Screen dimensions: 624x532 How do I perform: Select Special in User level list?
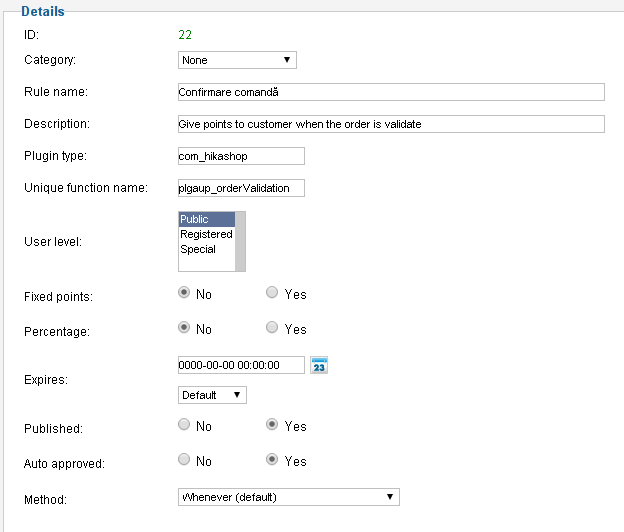pos(198,249)
